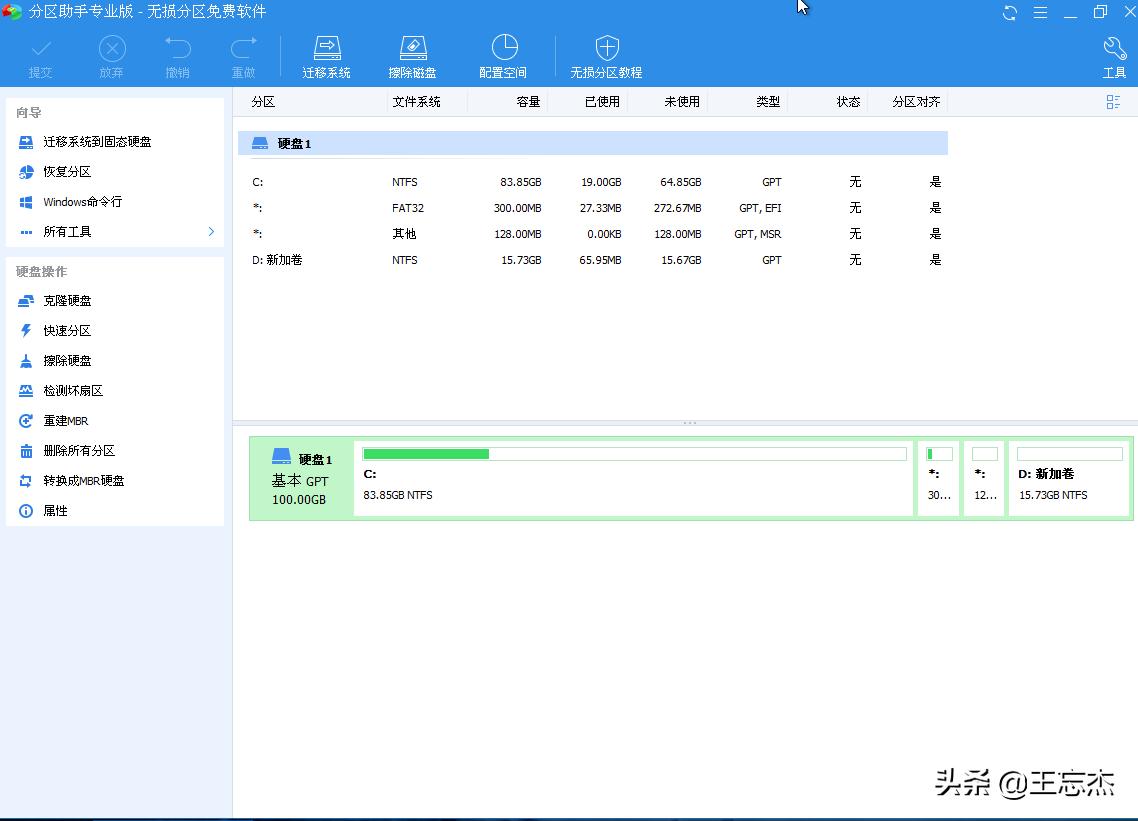Open Windows命令行 from wizard panel

[x=82, y=202]
